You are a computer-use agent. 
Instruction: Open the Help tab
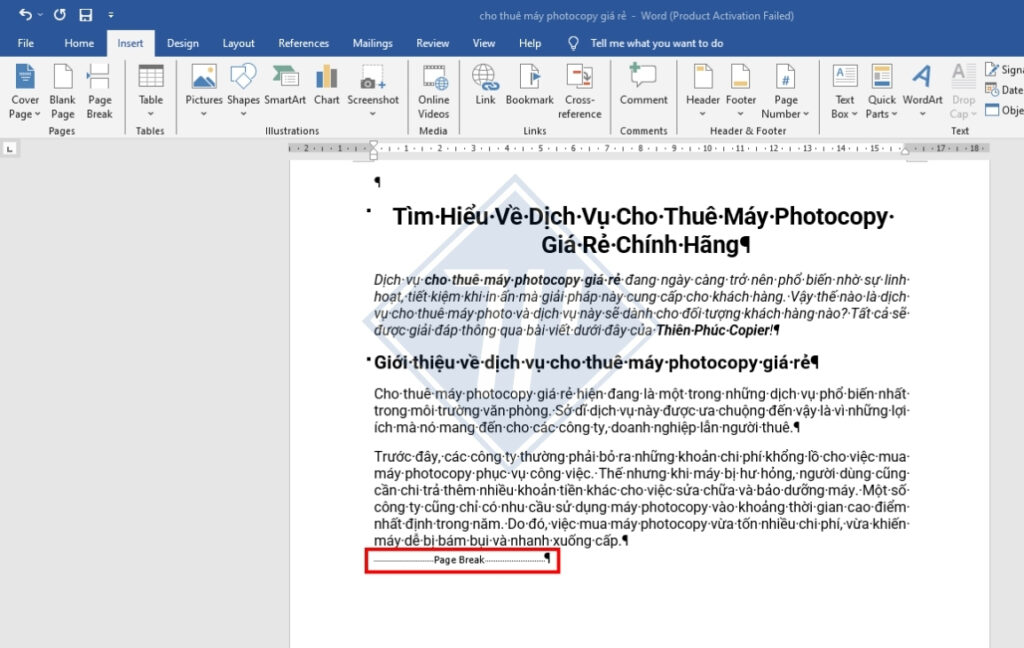pyautogui.click(x=530, y=43)
